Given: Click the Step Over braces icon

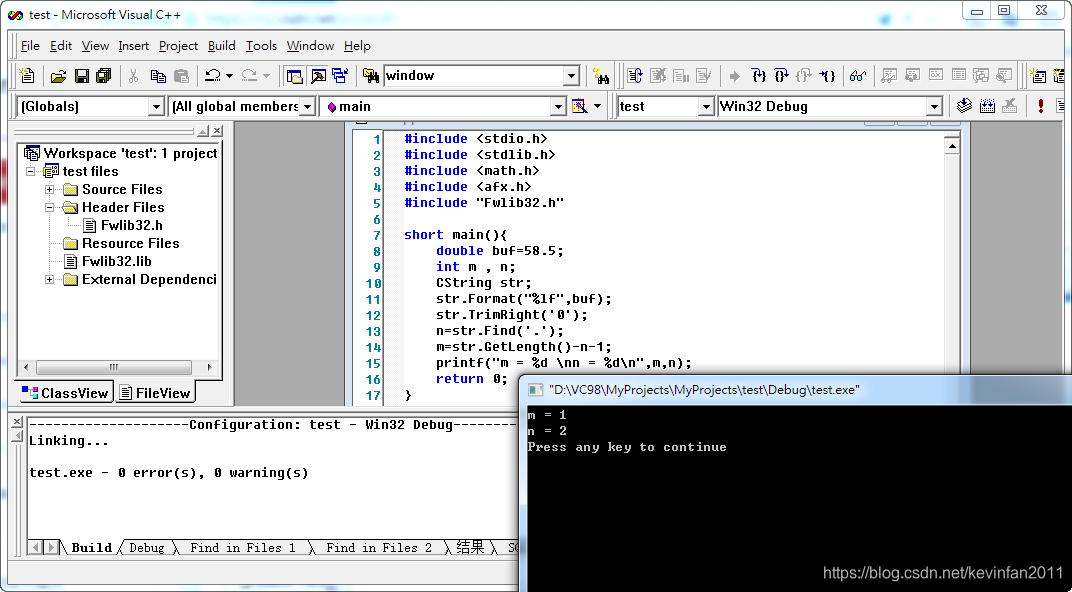Looking at the screenshot, I should point(781,76).
